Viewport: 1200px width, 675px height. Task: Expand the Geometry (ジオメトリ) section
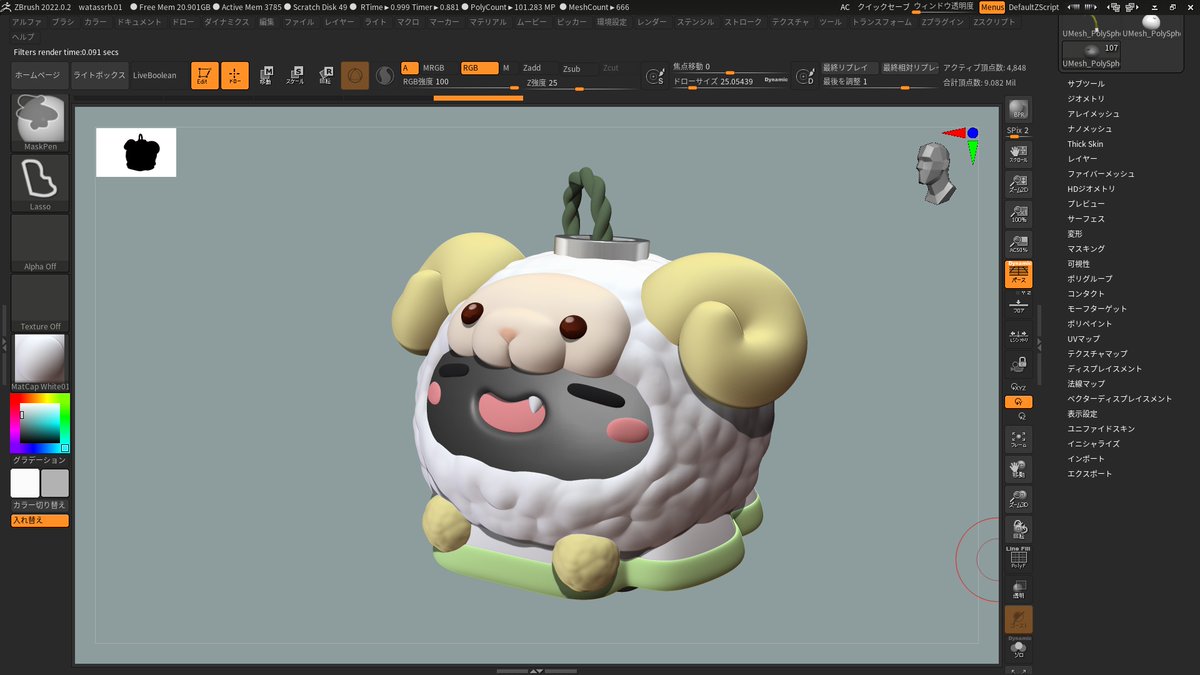tap(1086, 99)
